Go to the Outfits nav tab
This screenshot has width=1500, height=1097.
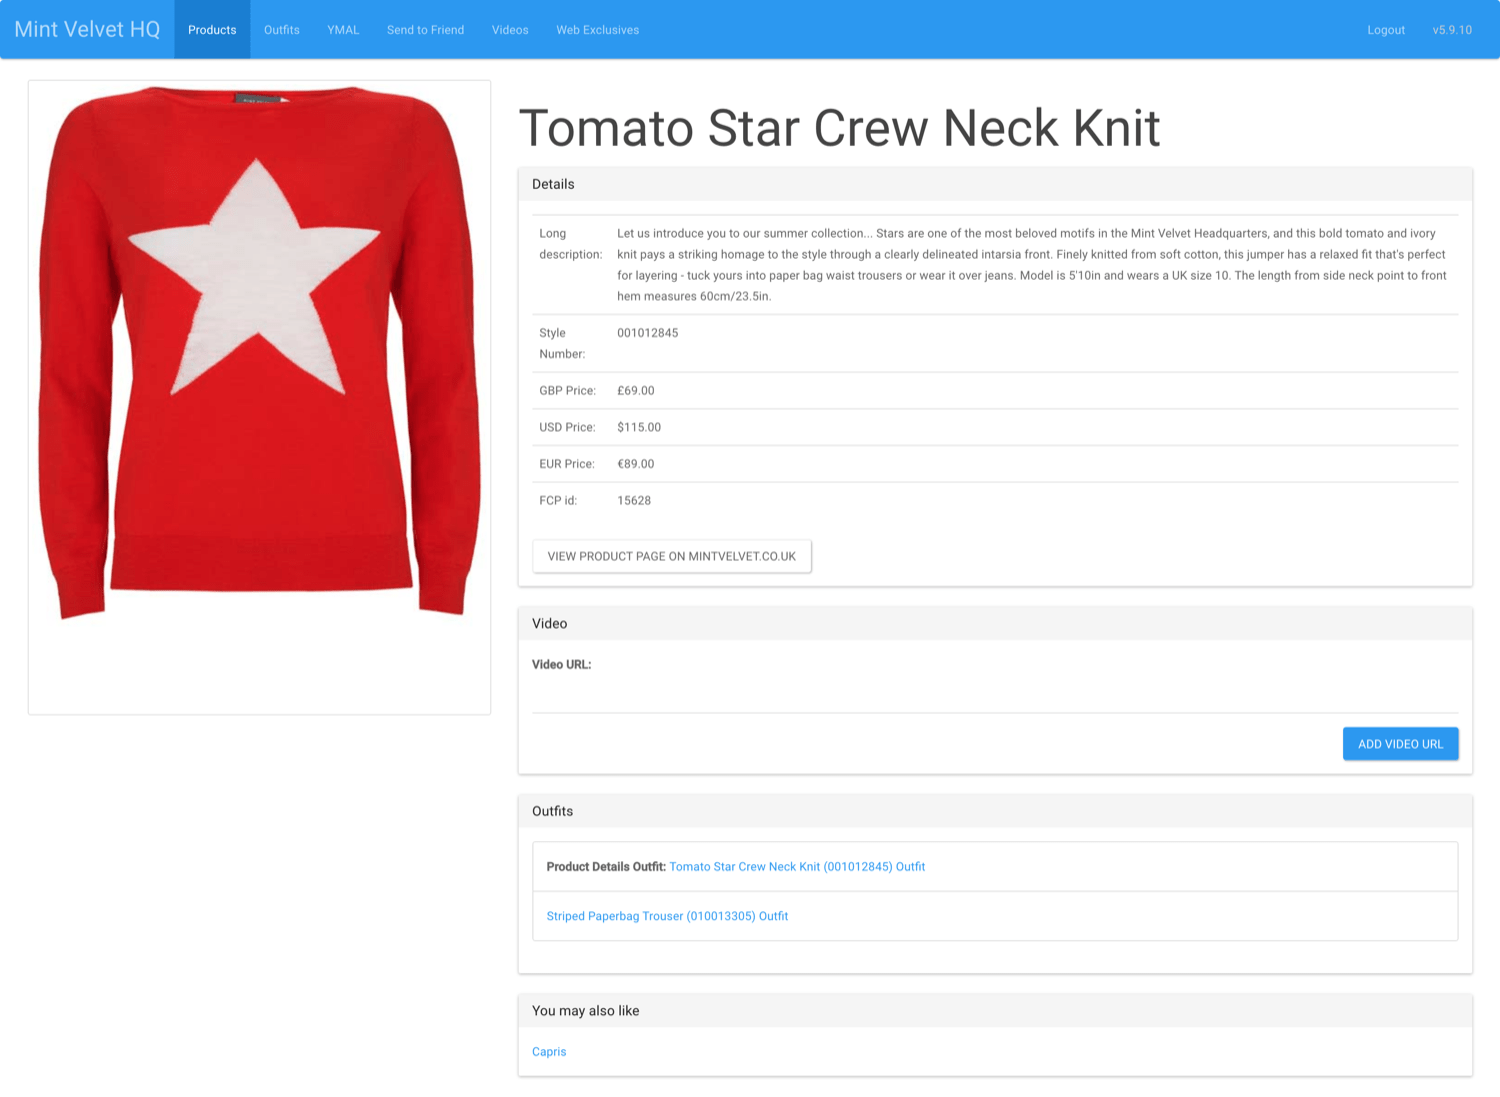pyautogui.click(x=282, y=29)
